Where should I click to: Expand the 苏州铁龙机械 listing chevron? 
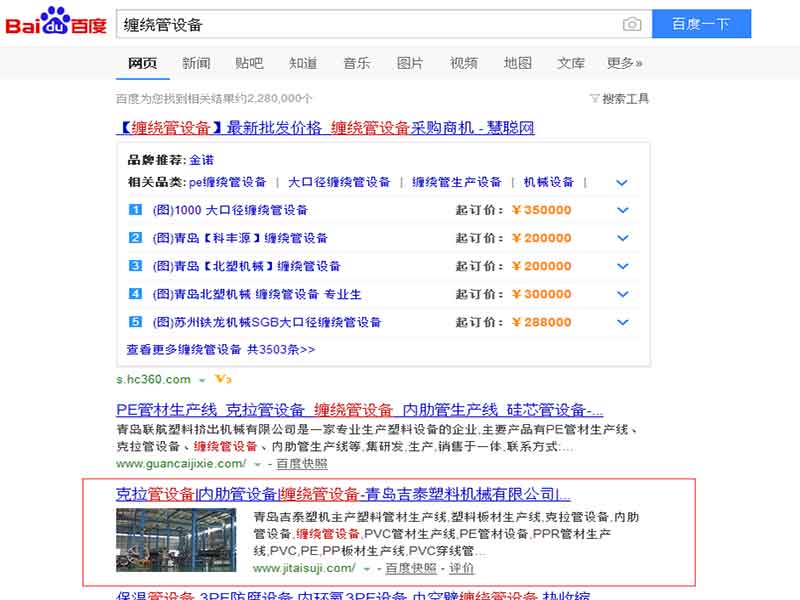(x=622, y=322)
